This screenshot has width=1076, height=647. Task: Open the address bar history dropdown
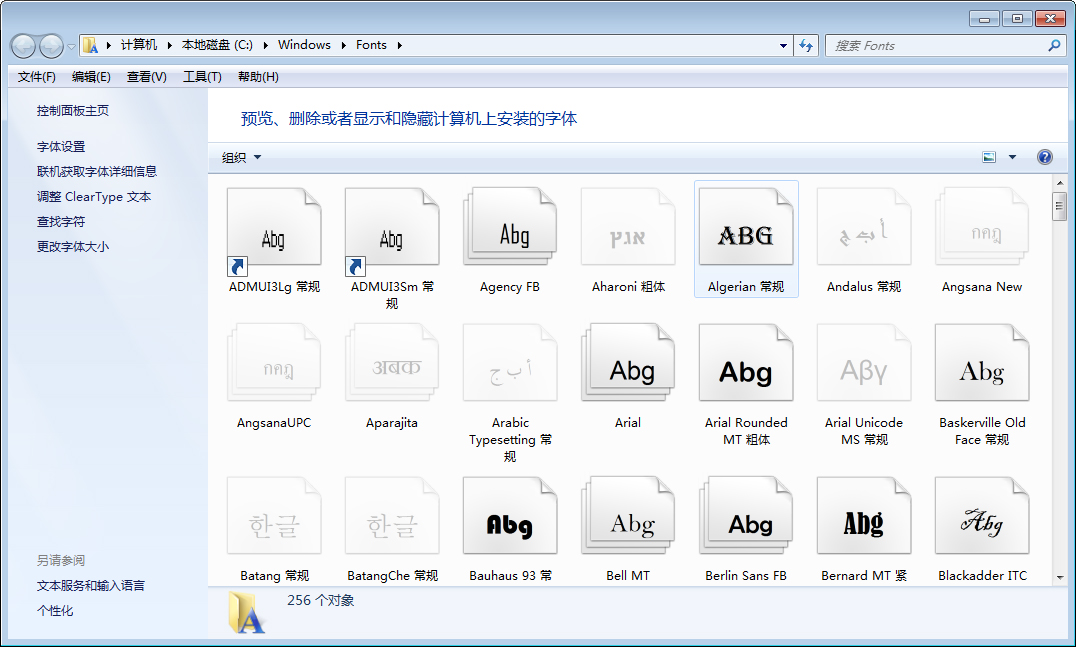(x=783, y=45)
